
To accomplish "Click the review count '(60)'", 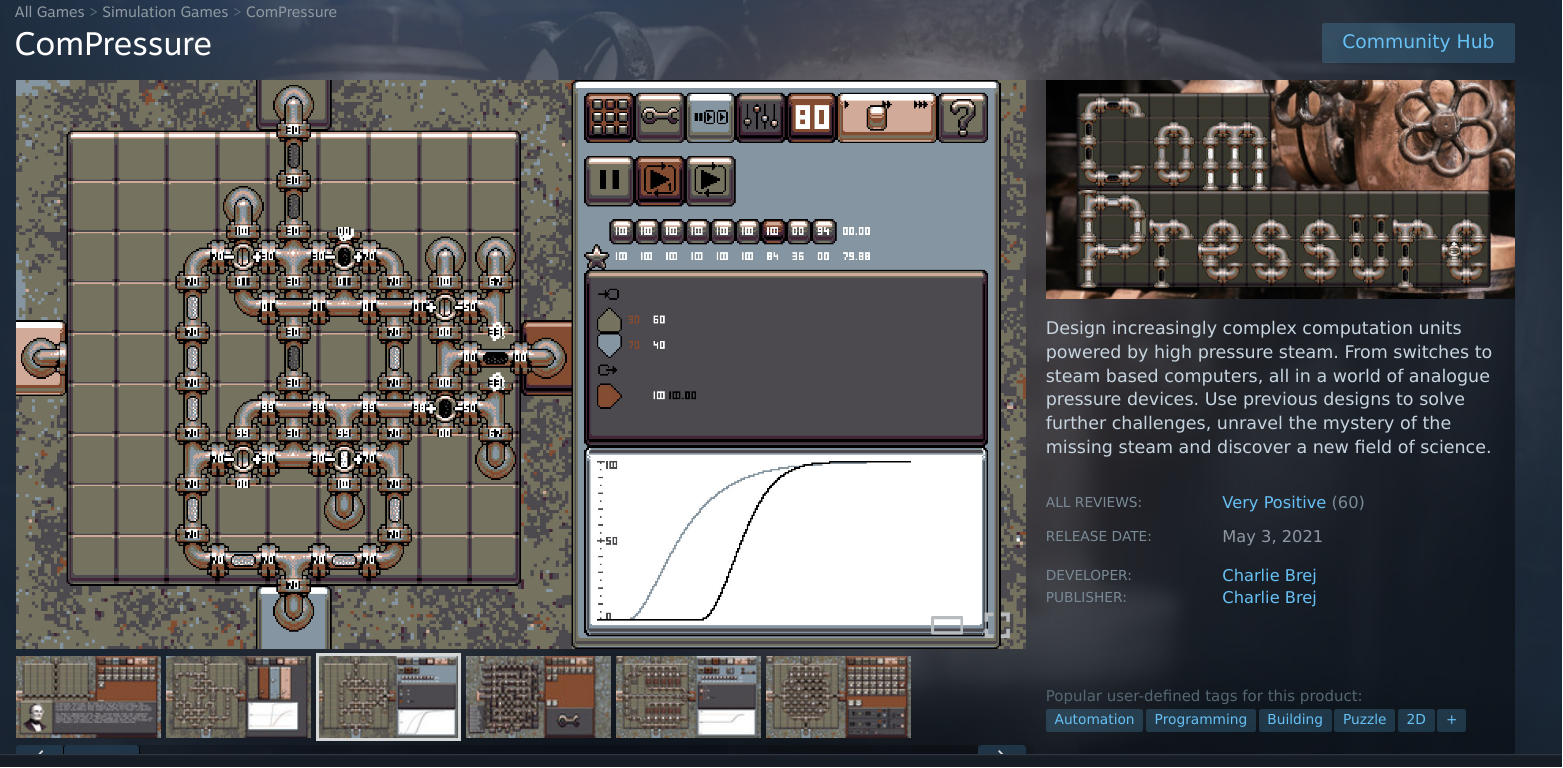I will [1347, 502].
